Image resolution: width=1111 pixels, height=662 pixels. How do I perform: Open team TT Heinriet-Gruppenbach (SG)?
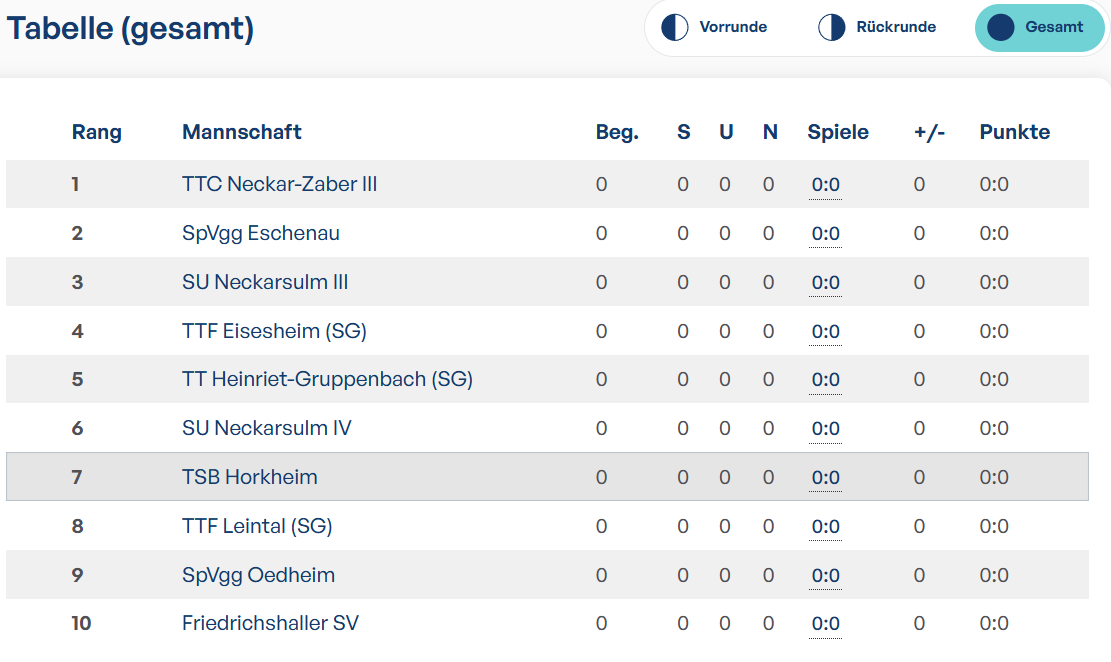(327, 379)
